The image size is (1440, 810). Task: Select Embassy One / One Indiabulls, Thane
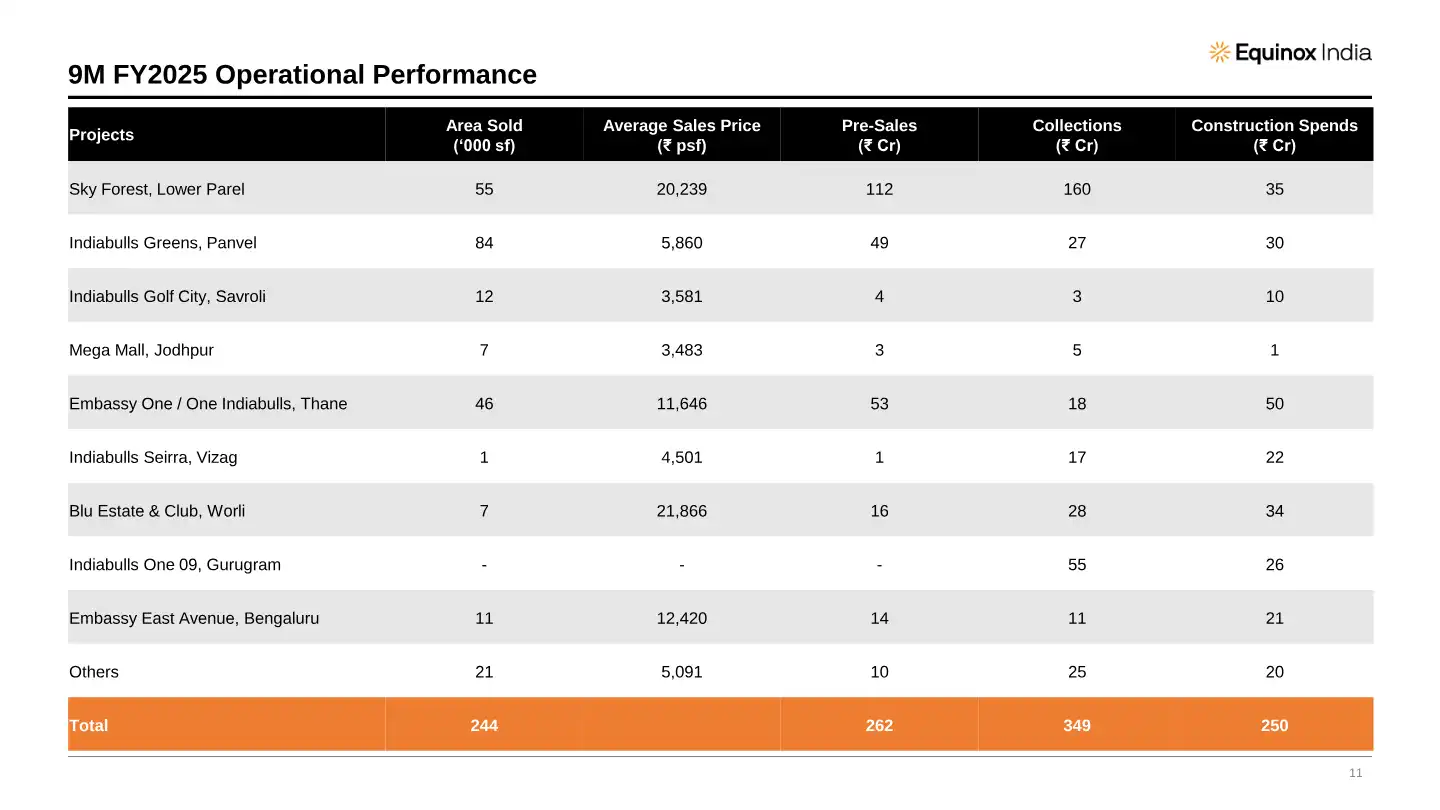click(208, 404)
